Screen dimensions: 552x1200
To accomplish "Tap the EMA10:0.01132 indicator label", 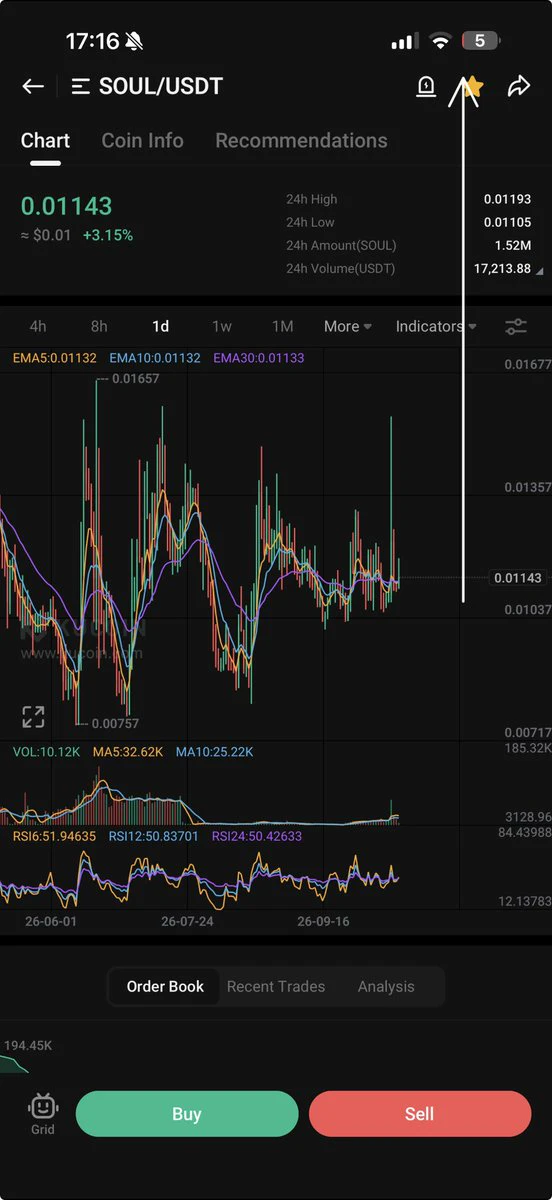I will 155,358.
